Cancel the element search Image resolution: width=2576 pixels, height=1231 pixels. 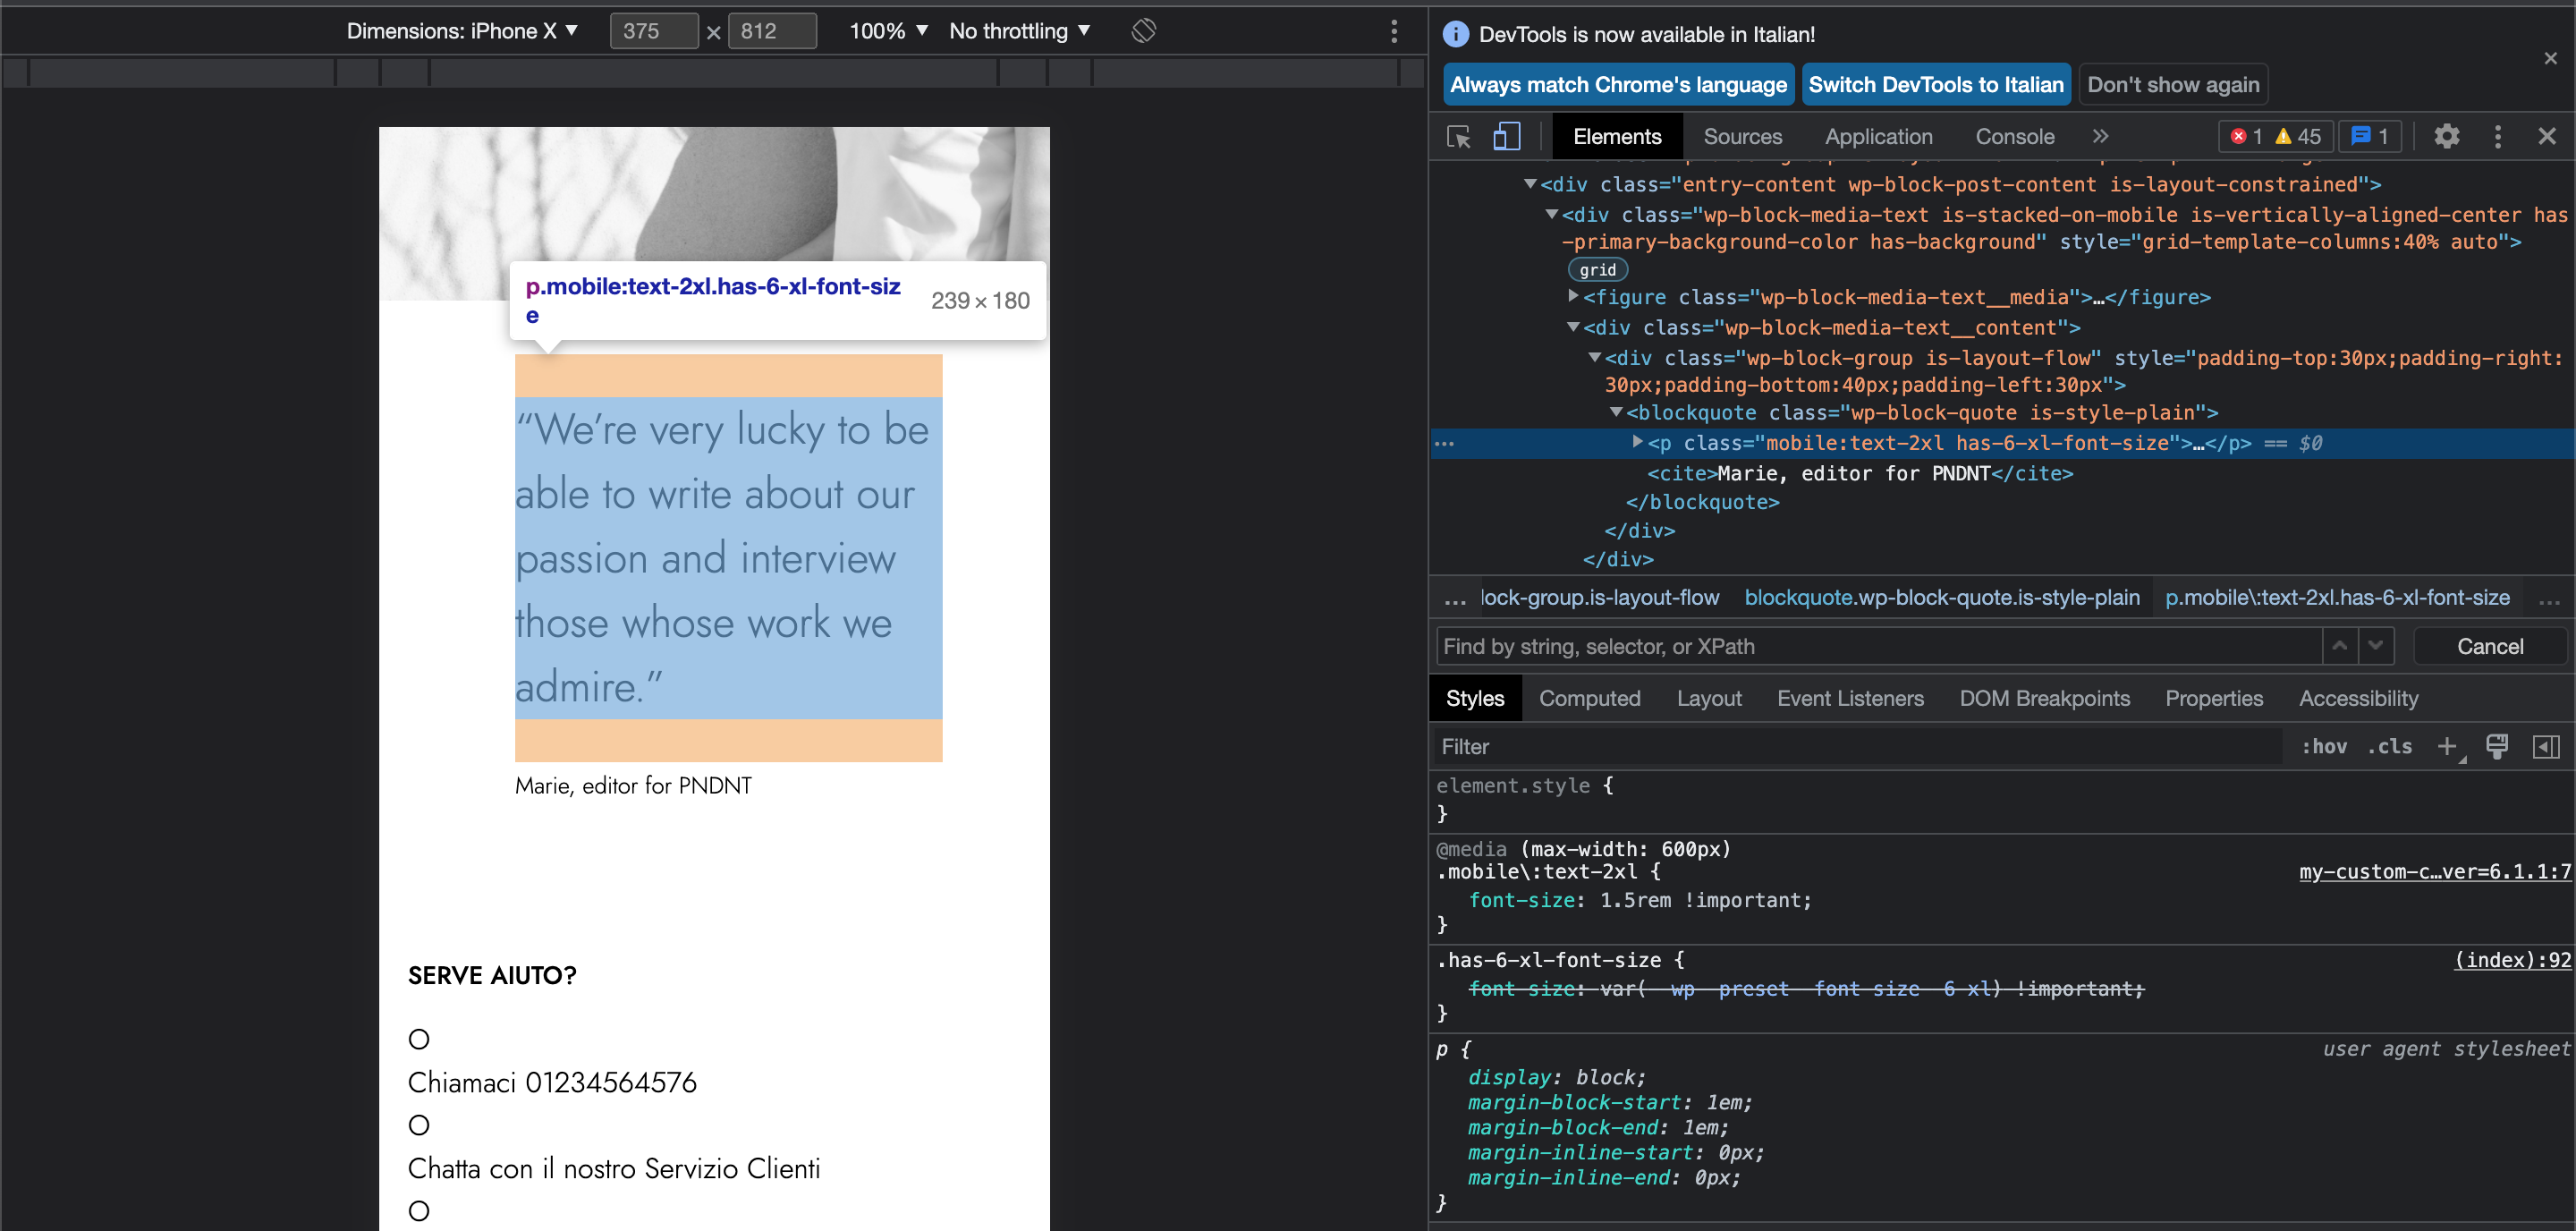pos(2489,646)
